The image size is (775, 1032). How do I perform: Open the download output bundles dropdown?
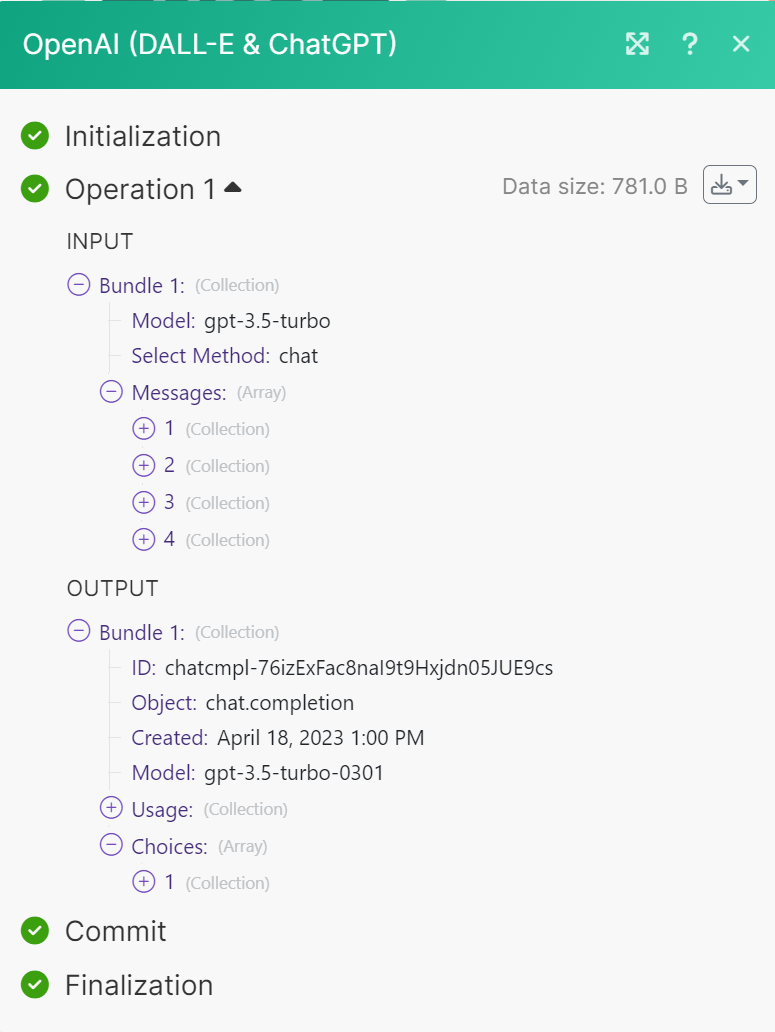pos(729,185)
